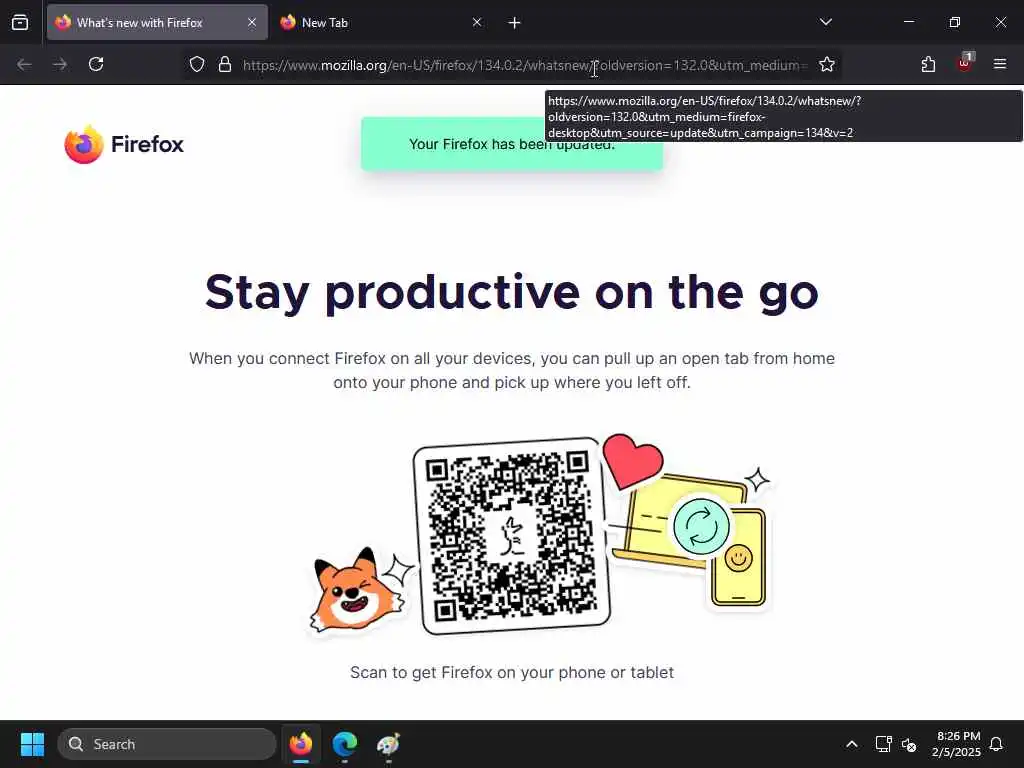The width and height of the screenshot is (1024, 768).
Task: Open the Extensions puzzle icon
Action: [928, 64]
